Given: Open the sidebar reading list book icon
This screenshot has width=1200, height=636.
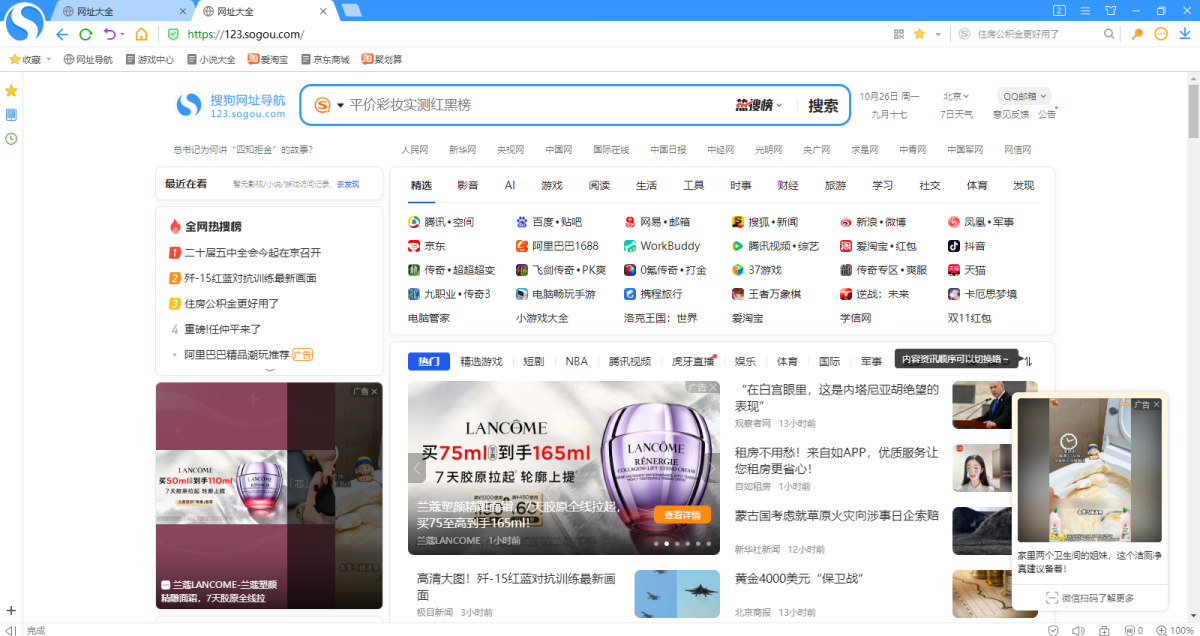Looking at the screenshot, I should click(x=11, y=115).
